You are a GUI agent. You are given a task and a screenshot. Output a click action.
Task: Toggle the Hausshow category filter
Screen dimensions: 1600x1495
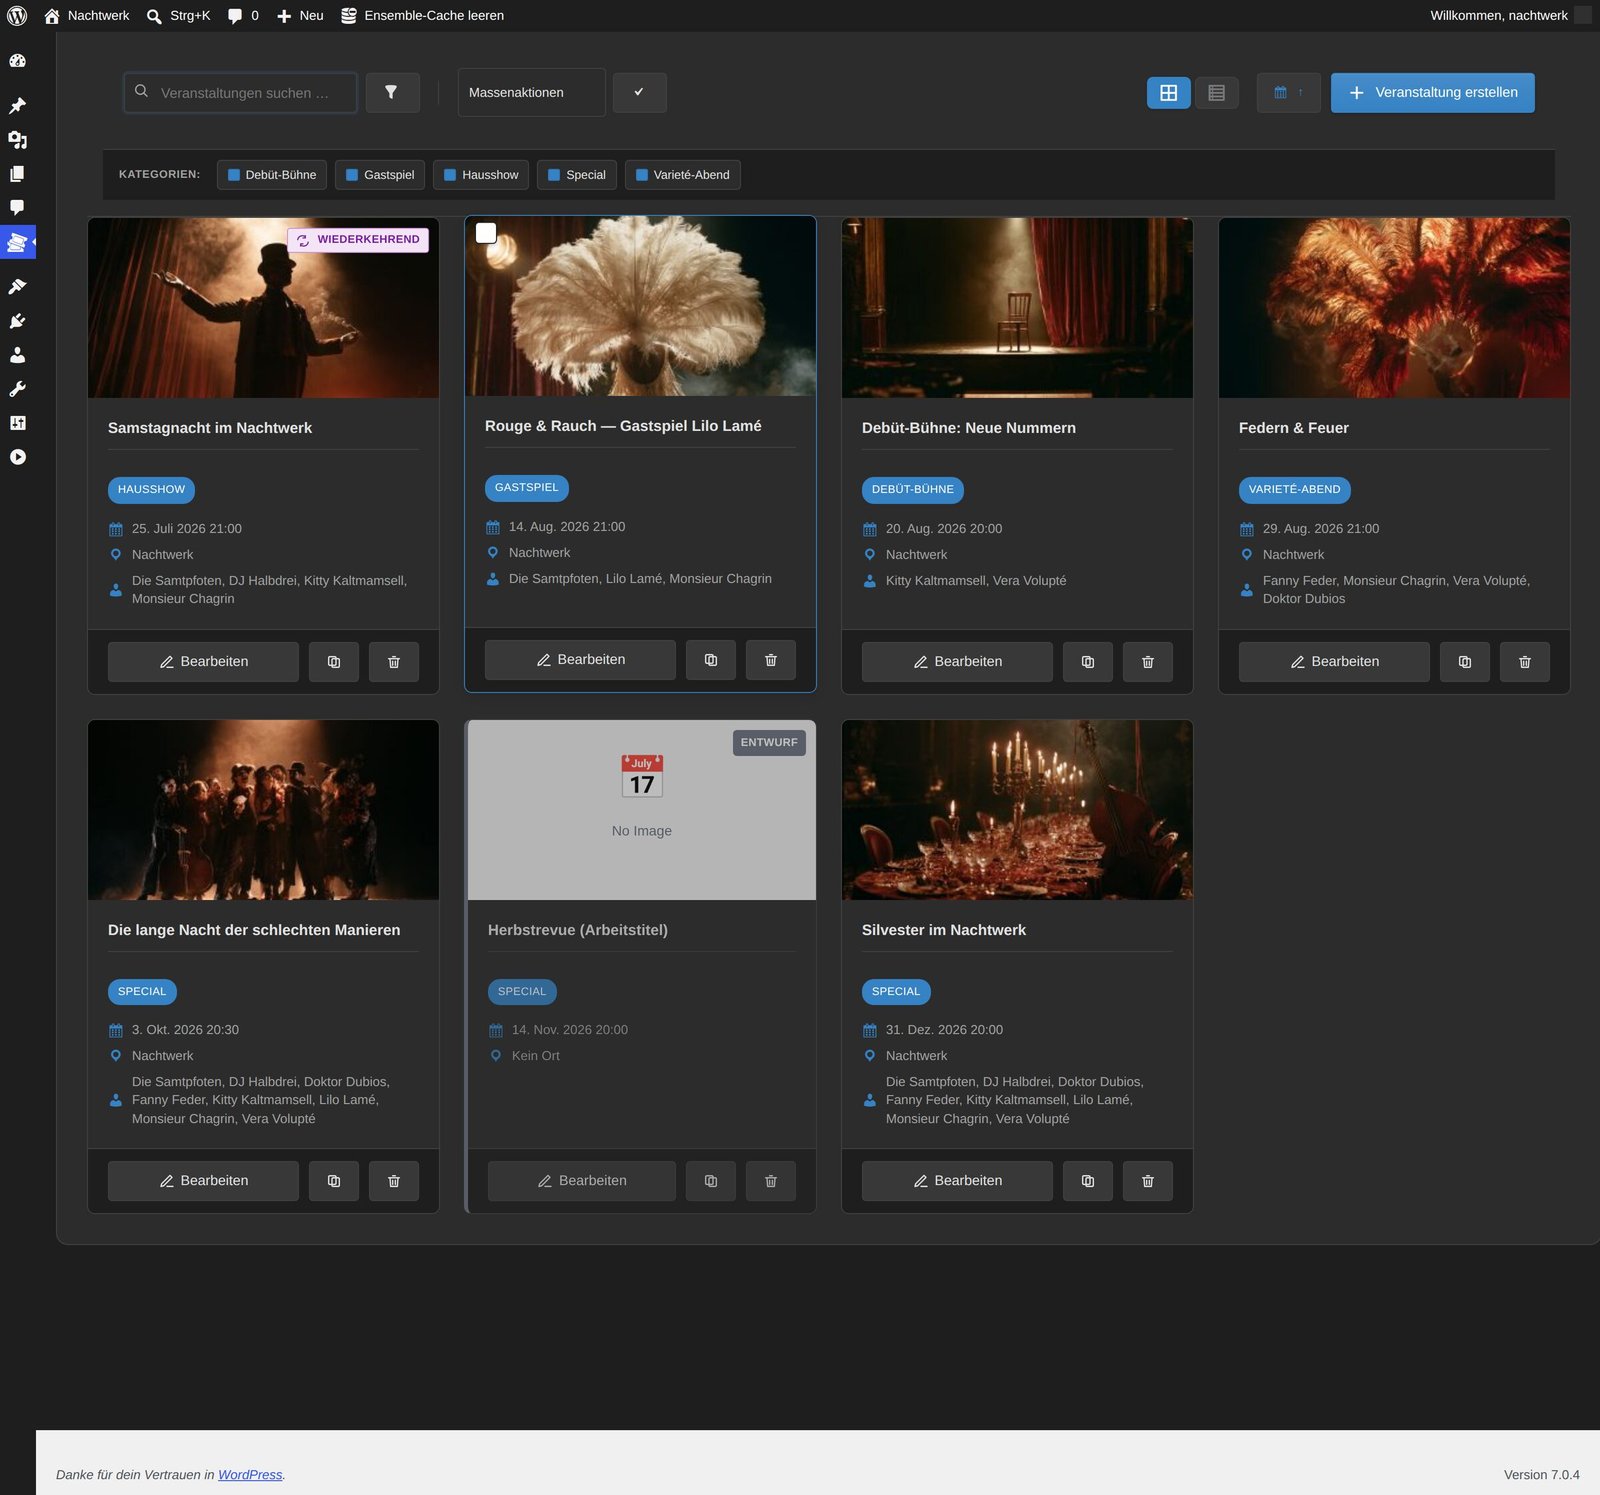(481, 175)
